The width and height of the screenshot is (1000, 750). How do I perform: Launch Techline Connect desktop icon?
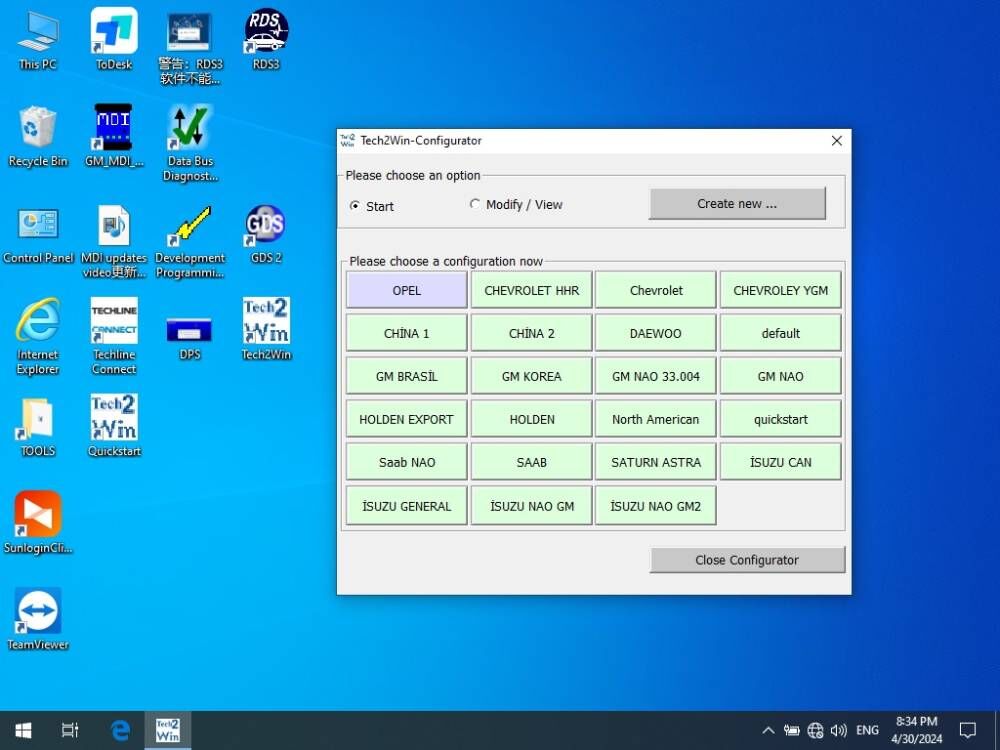(114, 337)
